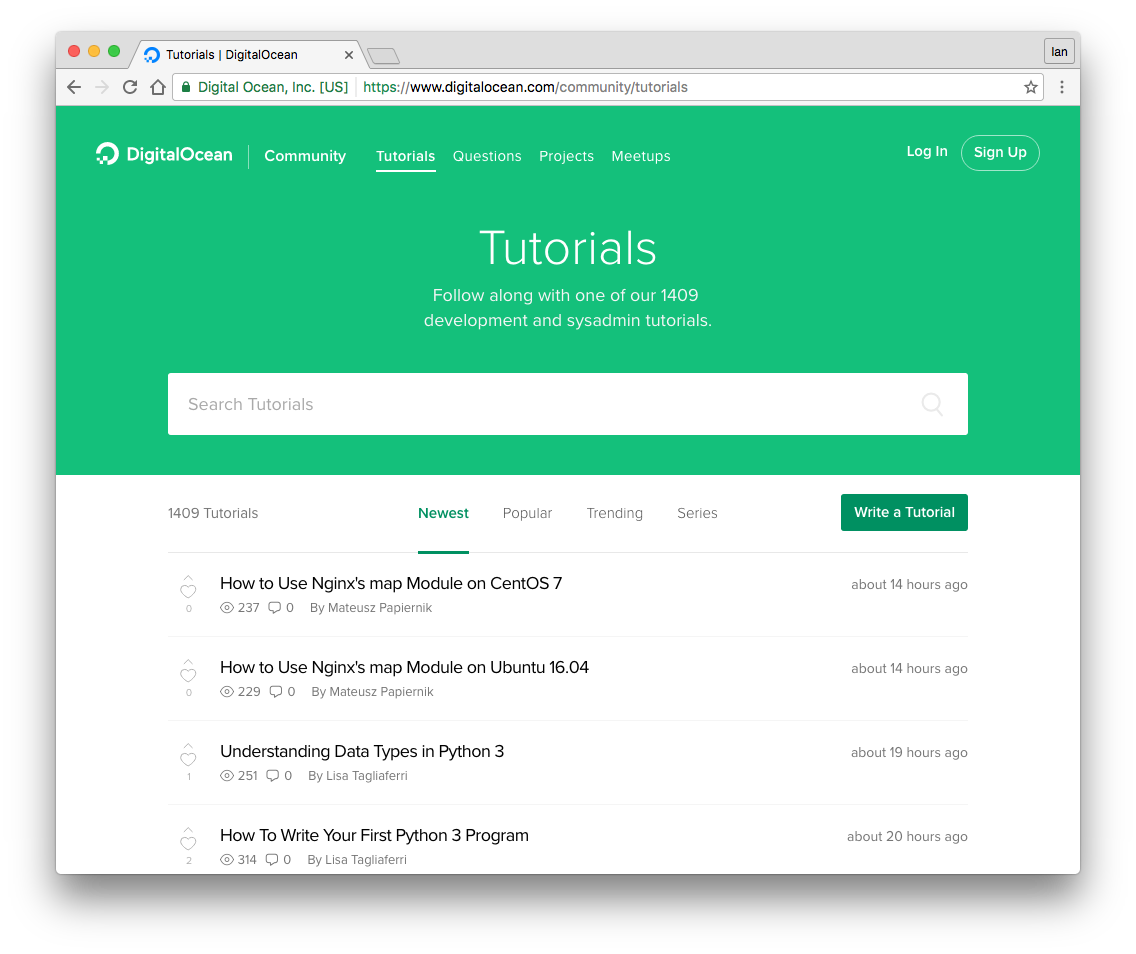Click author Lisa Tagliaferri on Understanding Data Types
The image size is (1136, 954).
pyautogui.click(x=367, y=776)
